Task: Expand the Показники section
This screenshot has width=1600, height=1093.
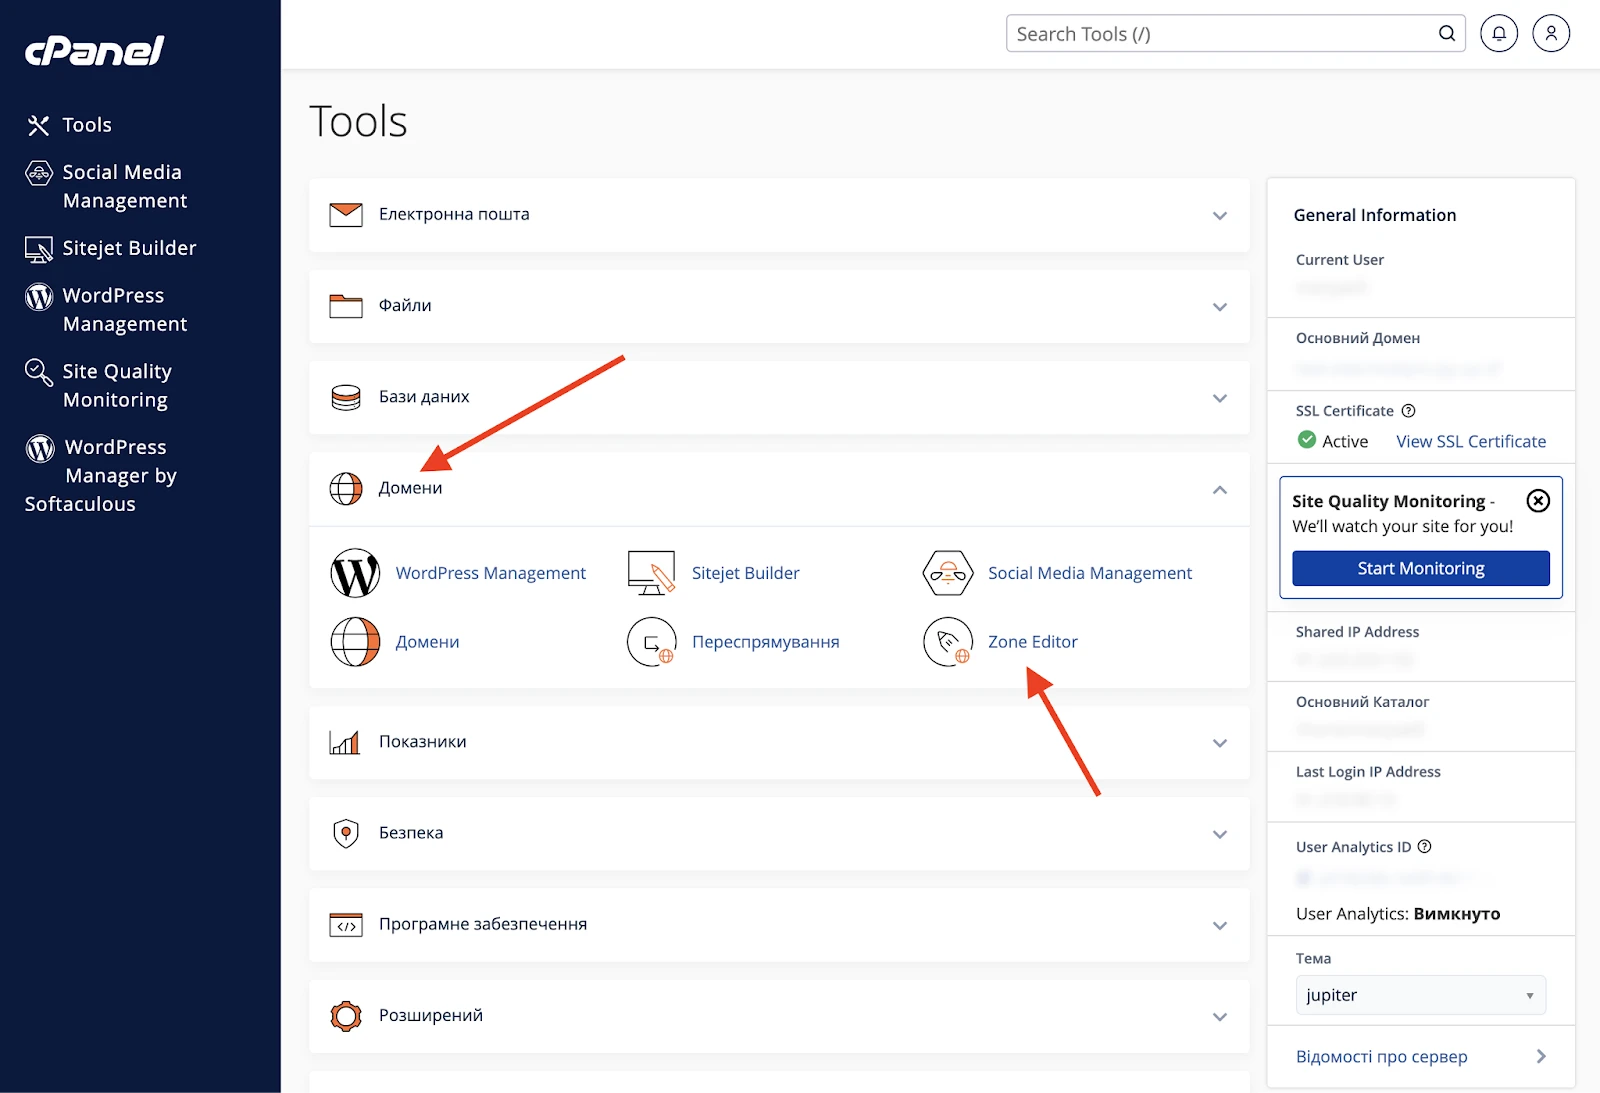Action: click(x=1220, y=743)
